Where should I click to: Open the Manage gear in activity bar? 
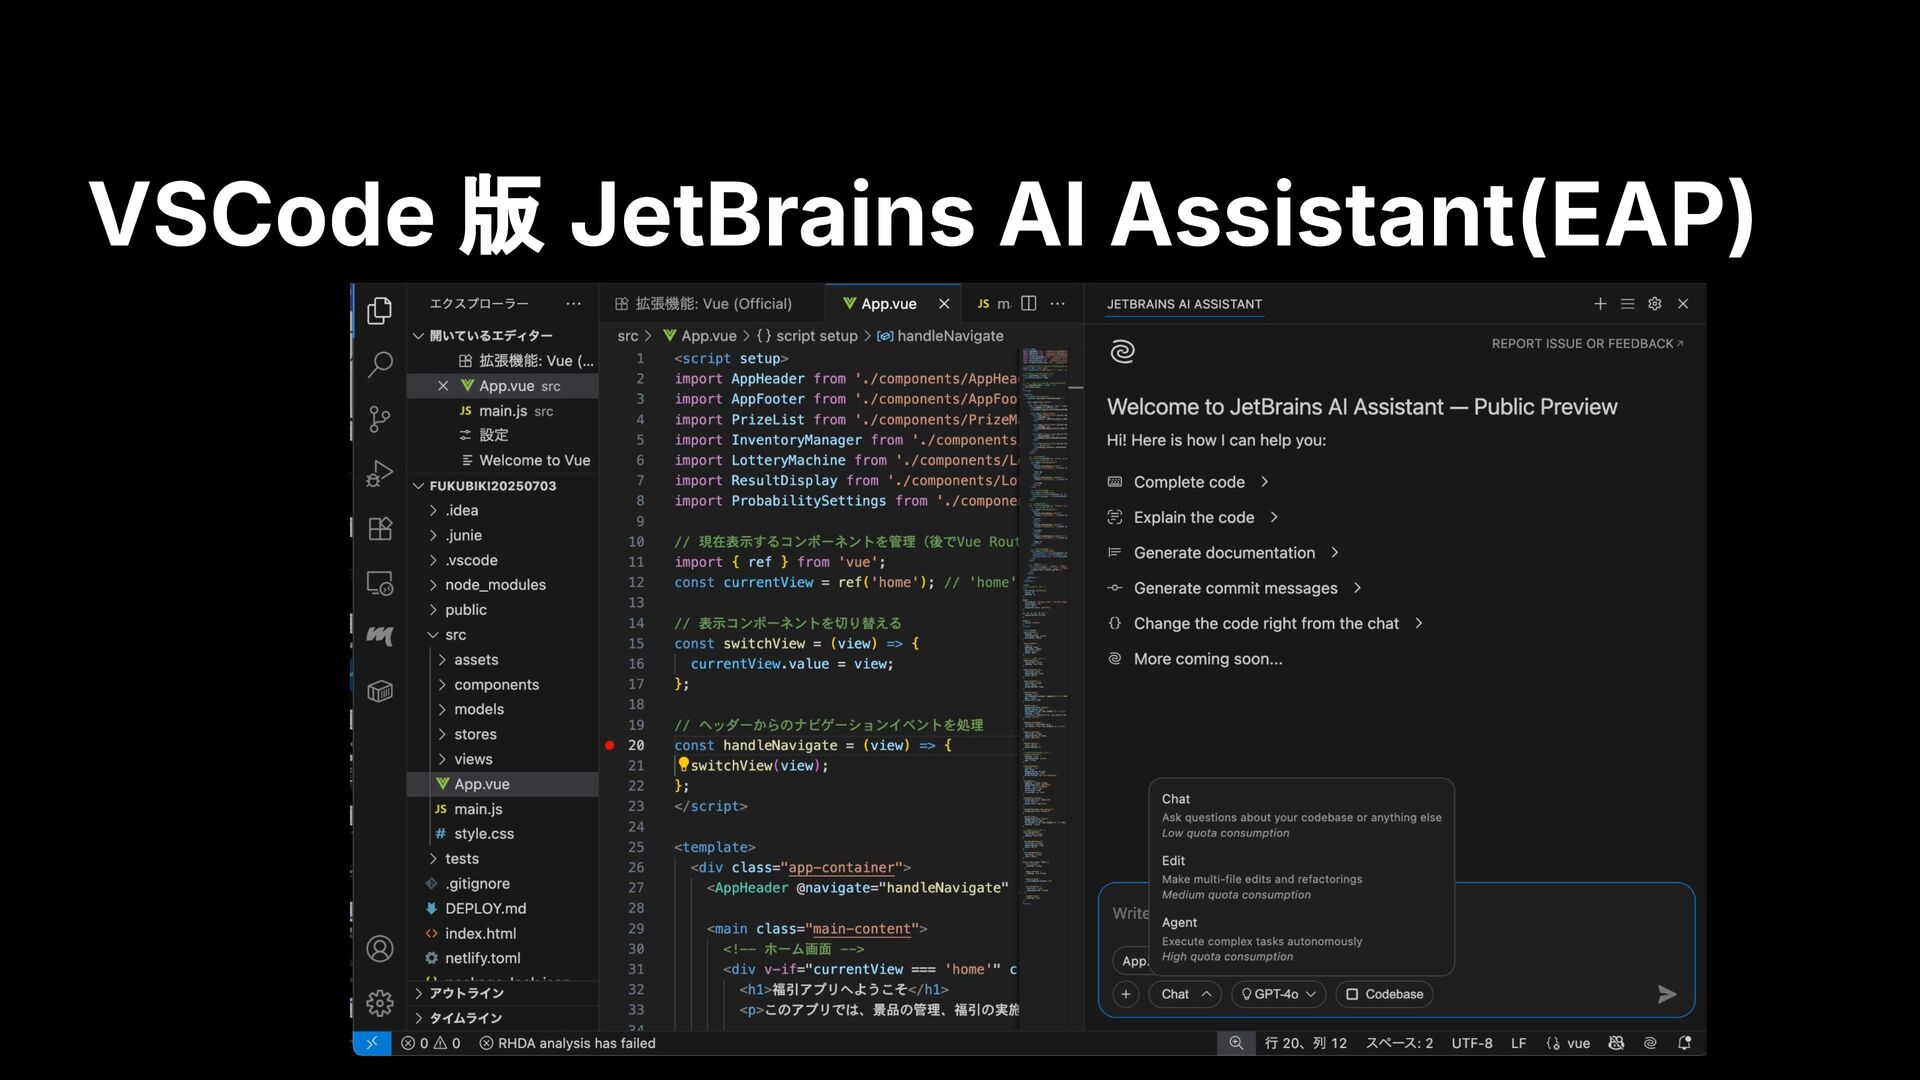pos(379,1002)
